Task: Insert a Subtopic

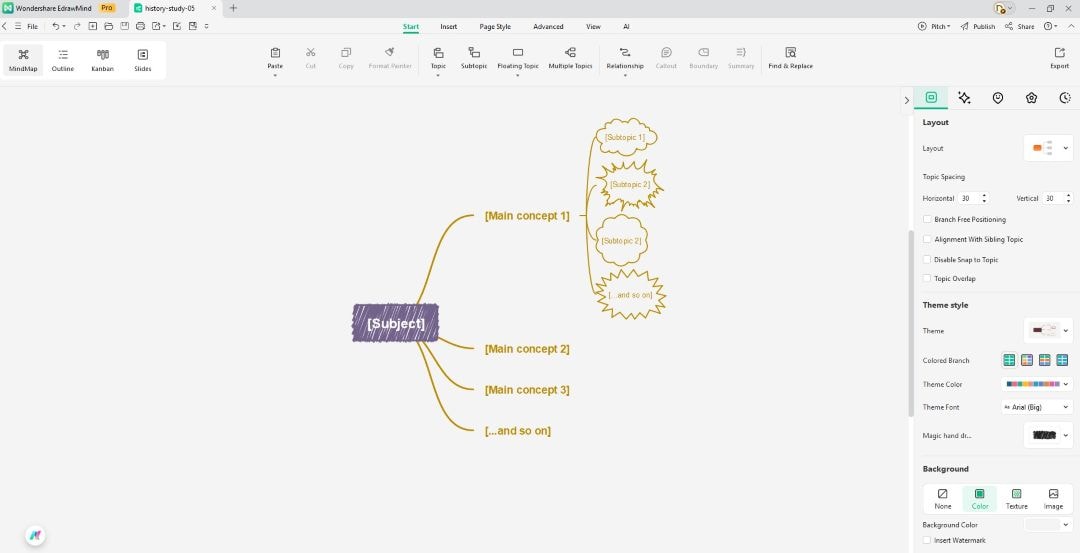Action: 474,58
